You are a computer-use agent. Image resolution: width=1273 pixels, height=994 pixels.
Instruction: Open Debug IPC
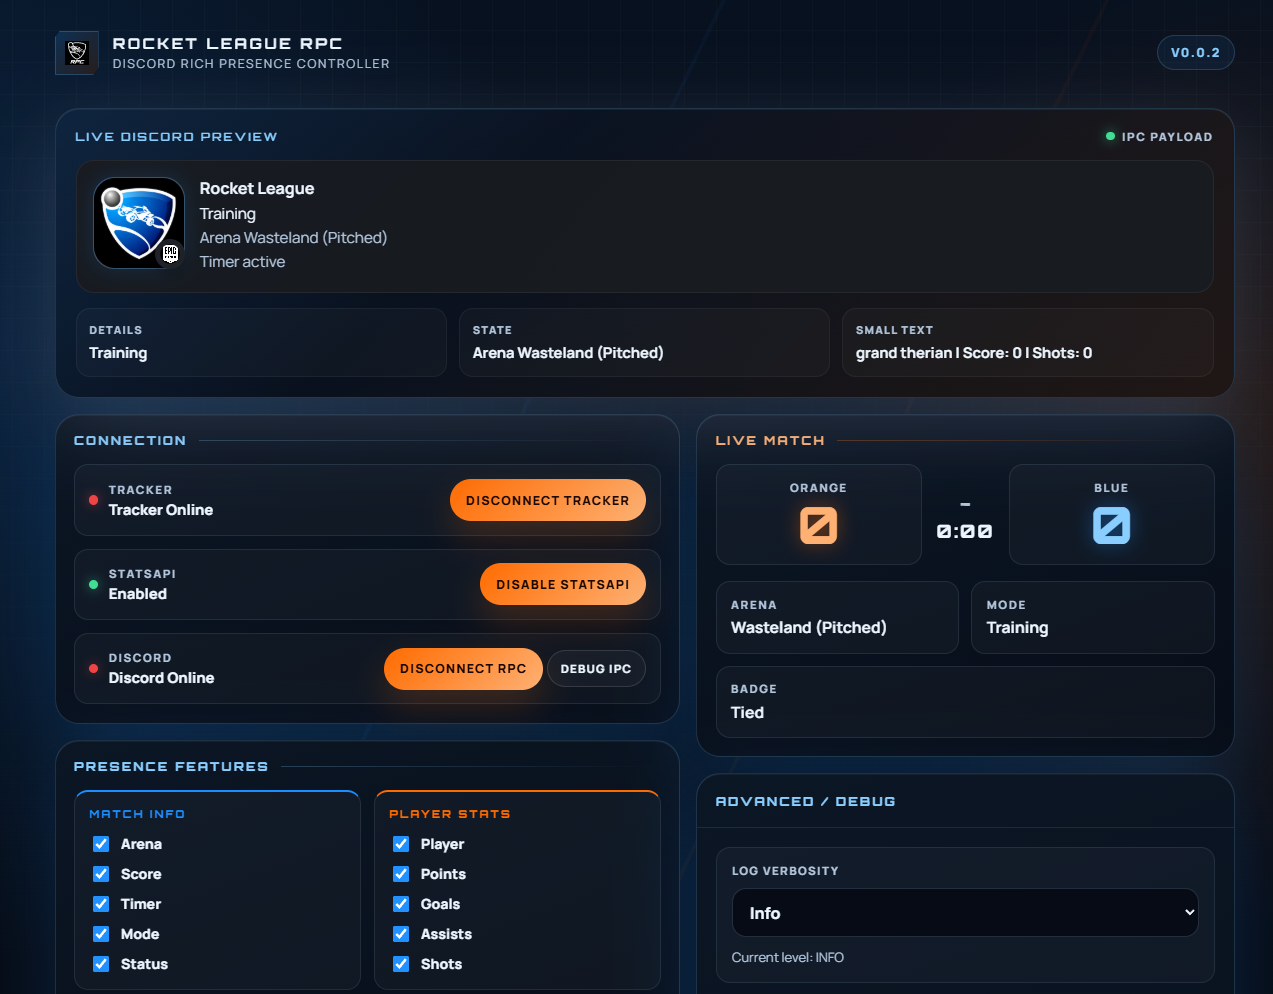(x=596, y=668)
